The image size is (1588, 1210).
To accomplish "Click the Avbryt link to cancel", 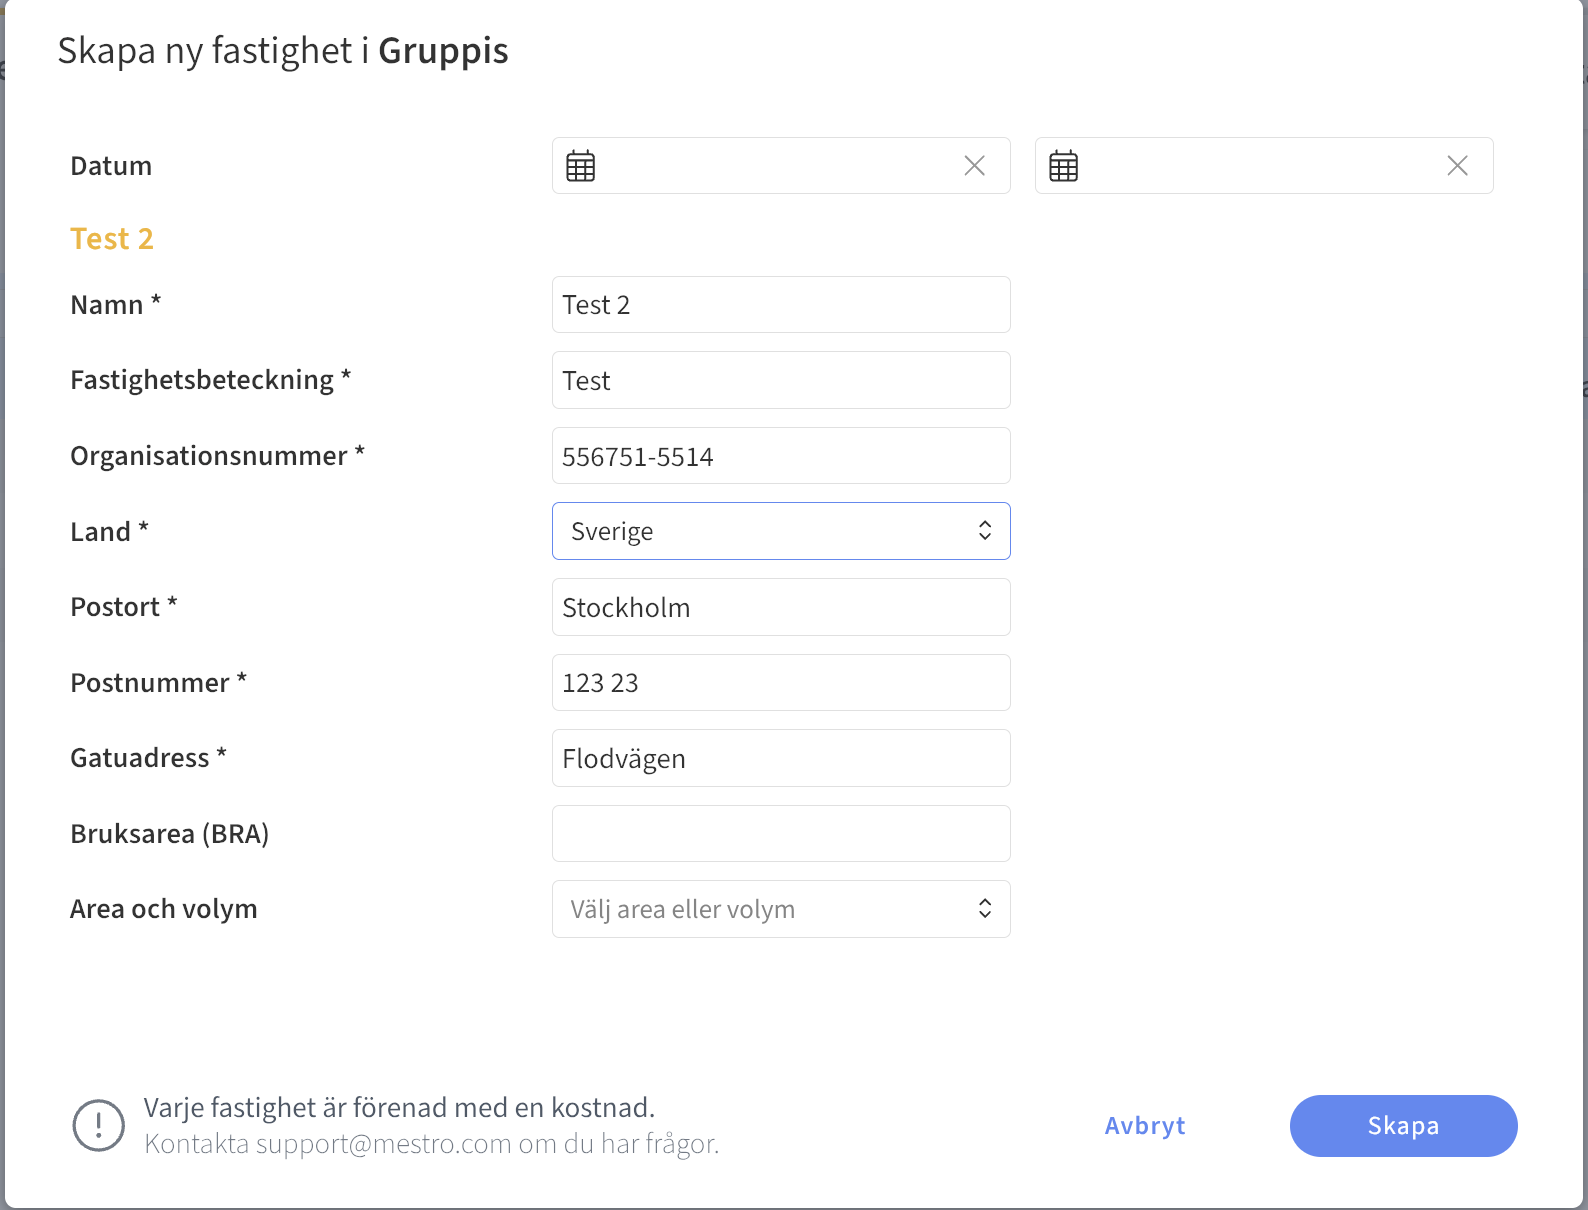I will 1145,1126.
